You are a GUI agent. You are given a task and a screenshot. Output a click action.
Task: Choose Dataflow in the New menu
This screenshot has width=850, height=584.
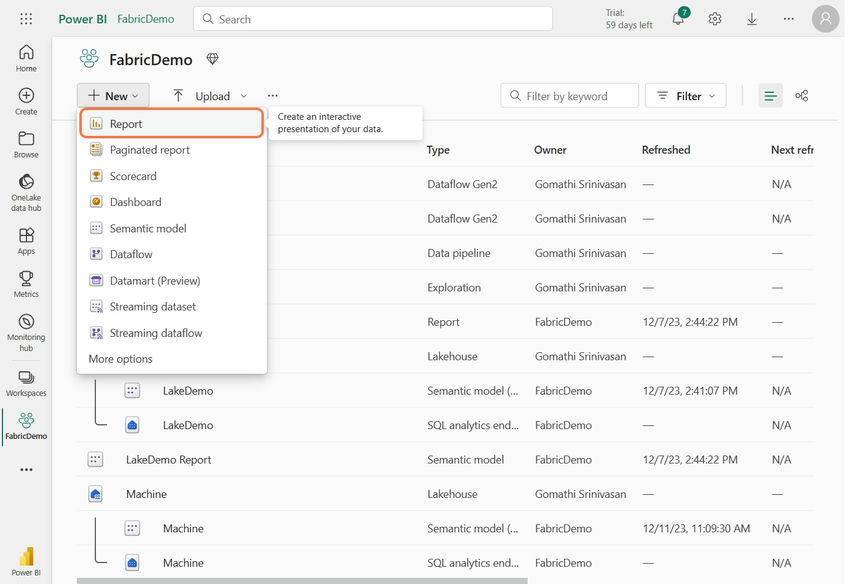[x=131, y=254]
